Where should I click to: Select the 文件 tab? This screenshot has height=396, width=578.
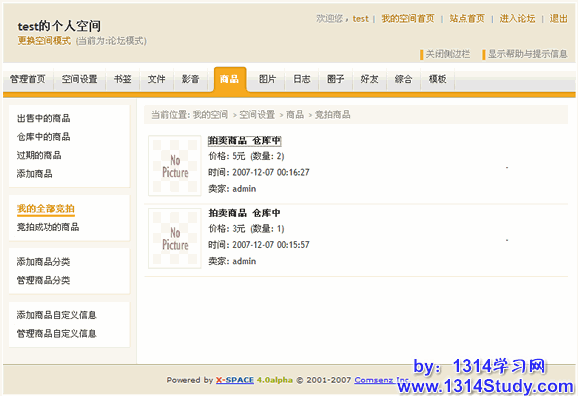[157, 79]
